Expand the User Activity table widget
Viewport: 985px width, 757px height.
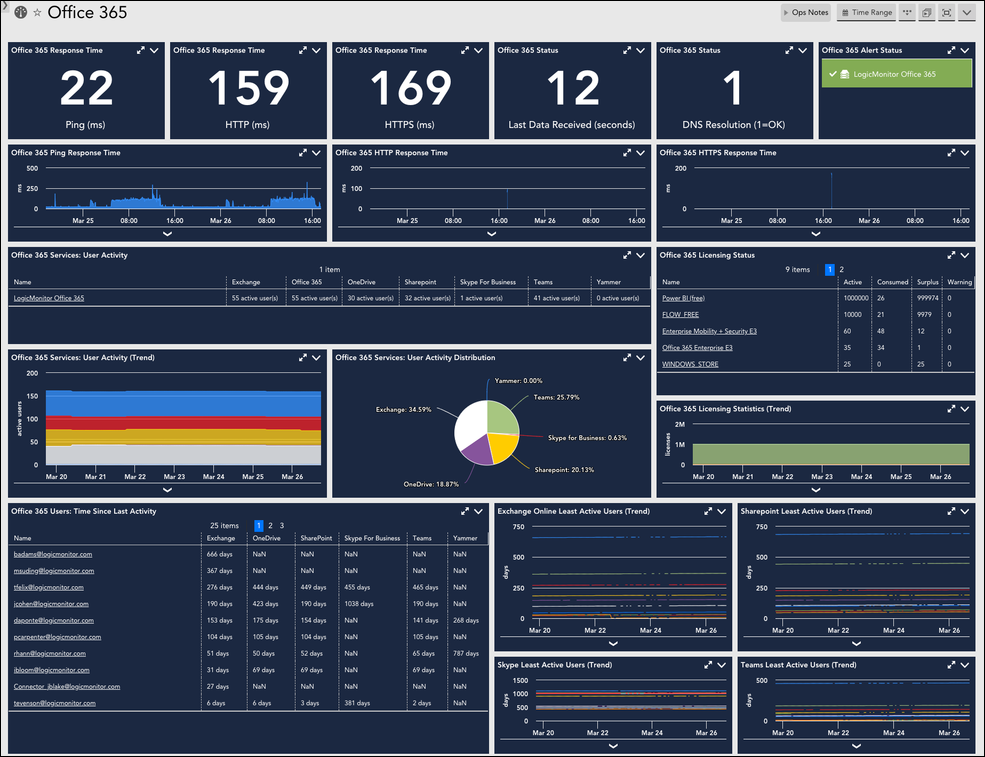pyautogui.click(x=627, y=255)
